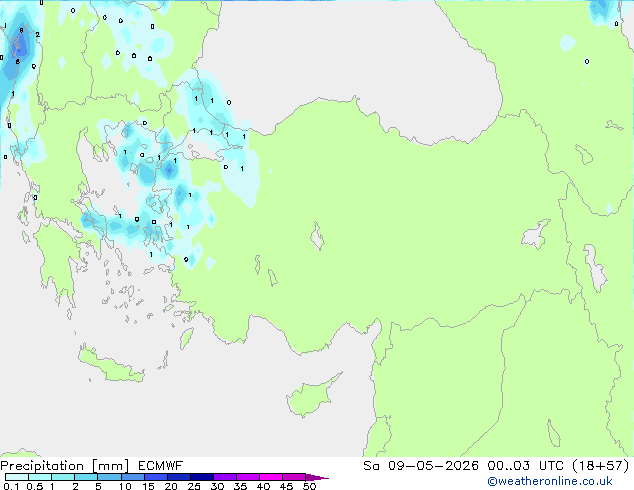Click the arrow tip above 50 on legend
This screenshot has height=490, width=634.
(x=317, y=477)
